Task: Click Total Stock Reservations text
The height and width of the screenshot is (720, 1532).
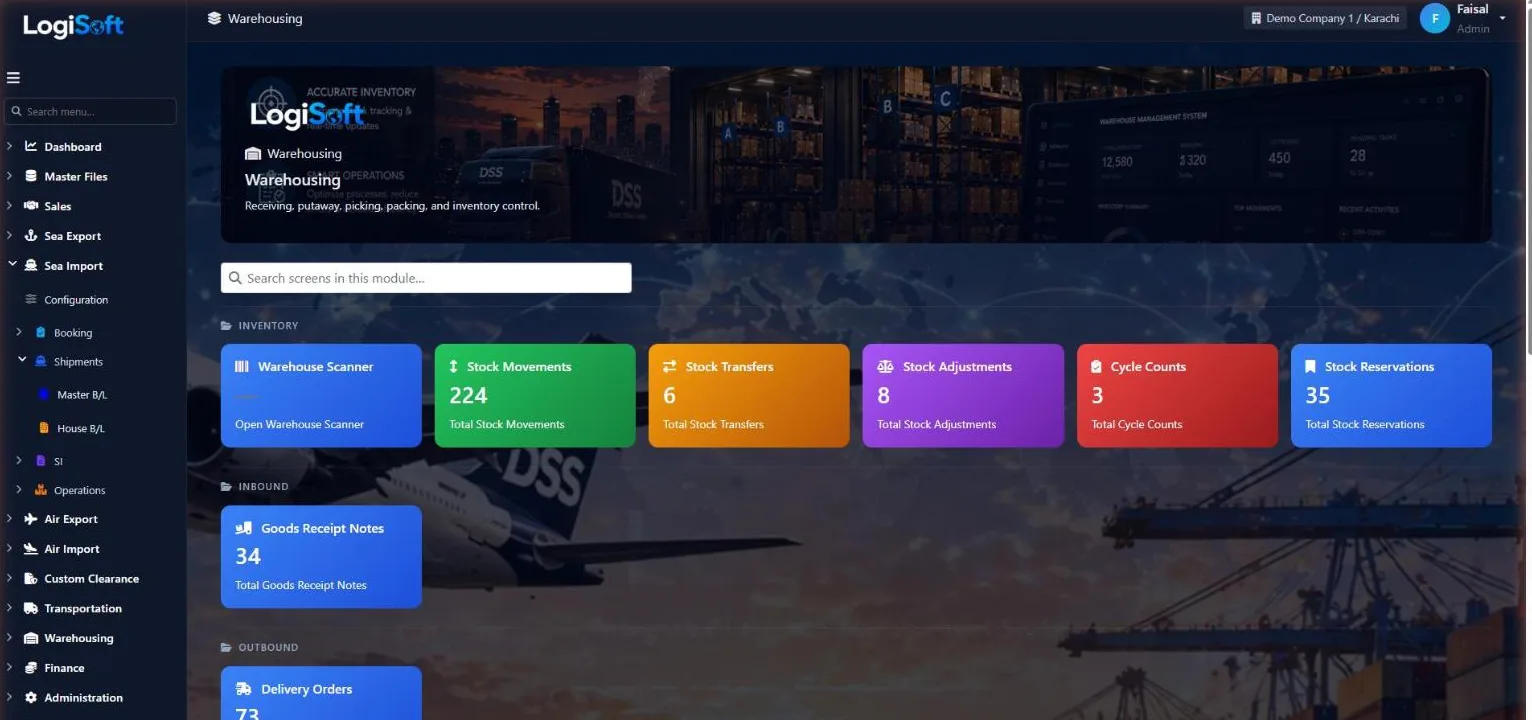Action: (x=1365, y=424)
